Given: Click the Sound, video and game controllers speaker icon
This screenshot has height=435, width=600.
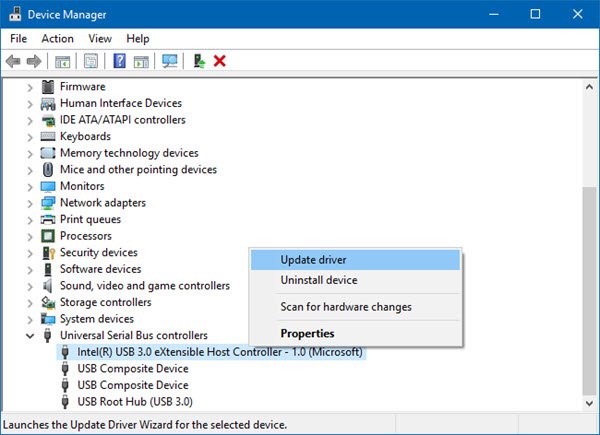Looking at the screenshot, I should click(47, 286).
